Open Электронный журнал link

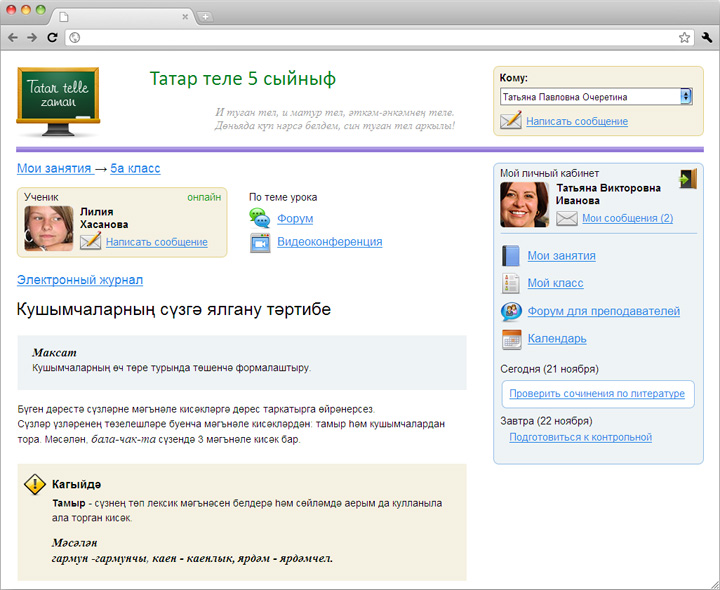click(x=80, y=280)
